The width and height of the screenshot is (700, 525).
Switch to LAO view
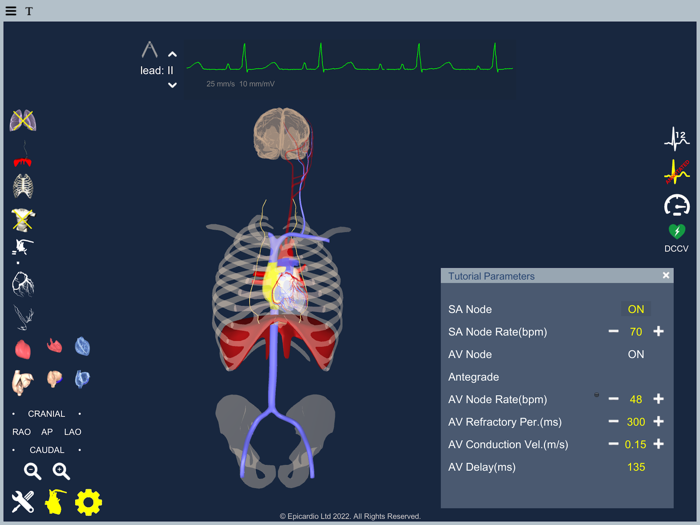coord(73,432)
